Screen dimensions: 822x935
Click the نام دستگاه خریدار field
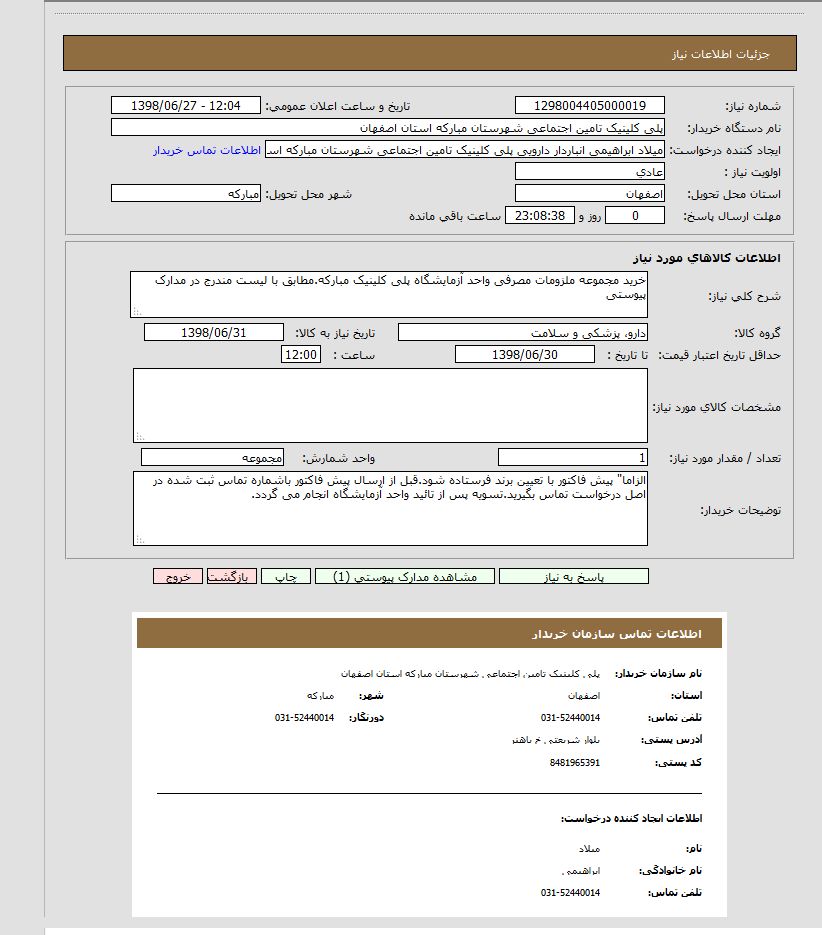[387, 128]
